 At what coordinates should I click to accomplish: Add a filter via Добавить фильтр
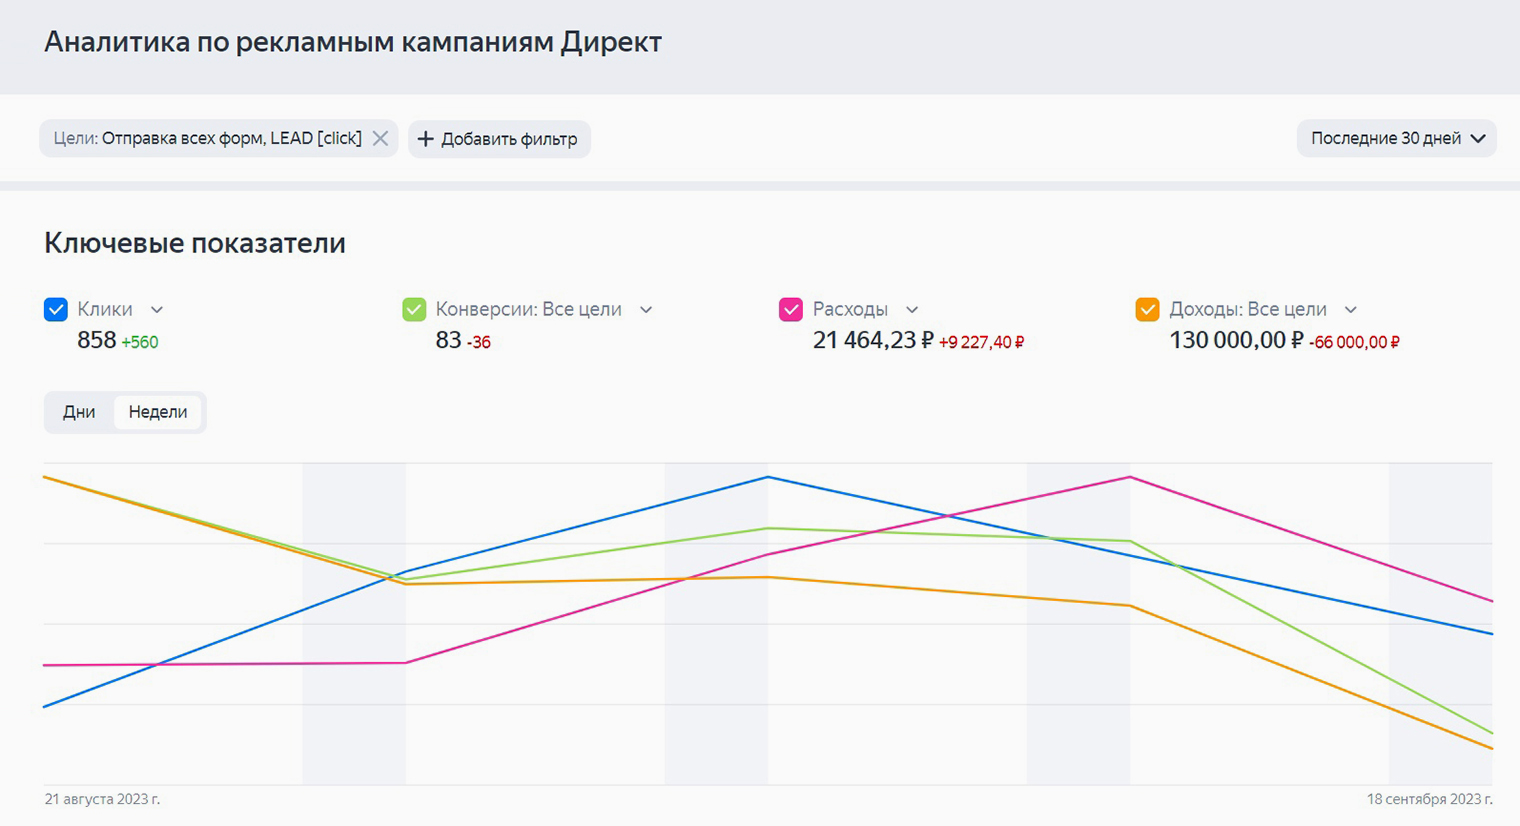(x=499, y=139)
